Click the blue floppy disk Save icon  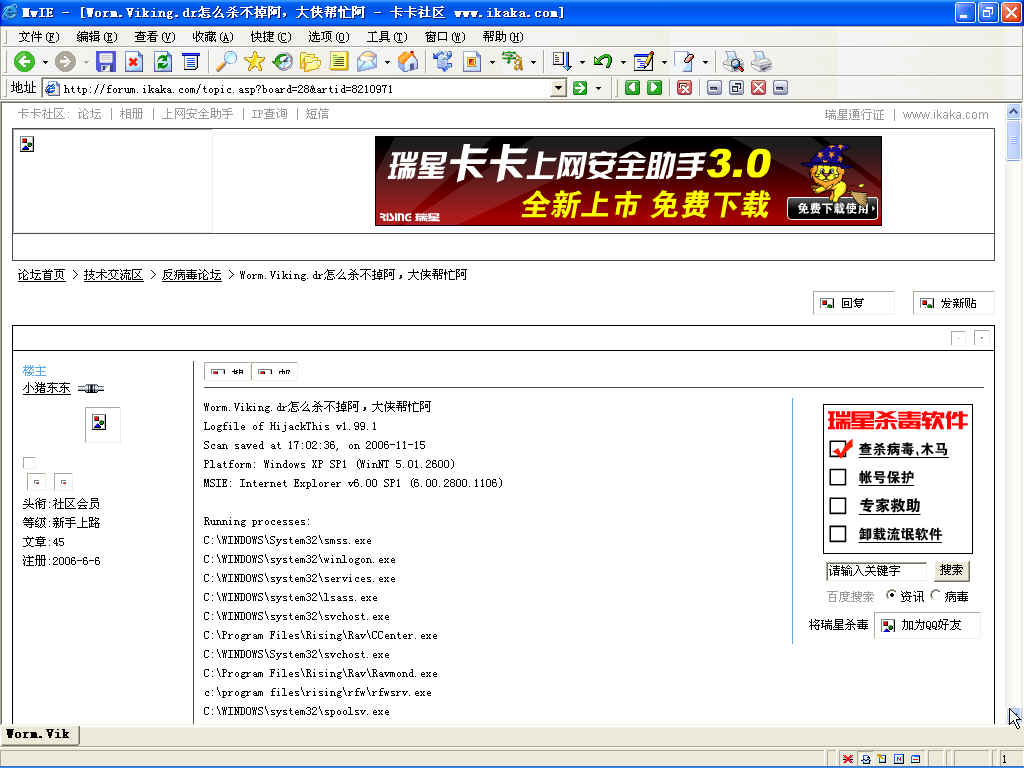coord(105,62)
